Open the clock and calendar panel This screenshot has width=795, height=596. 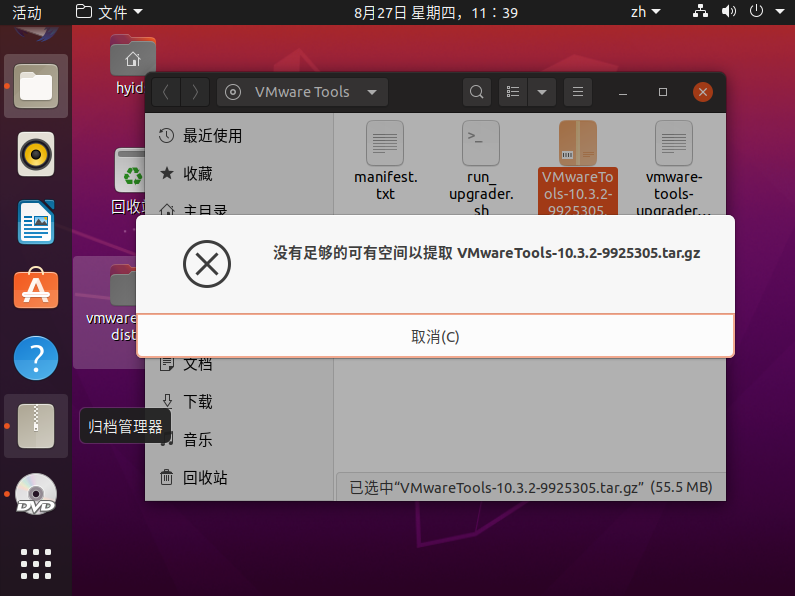point(436,12)
